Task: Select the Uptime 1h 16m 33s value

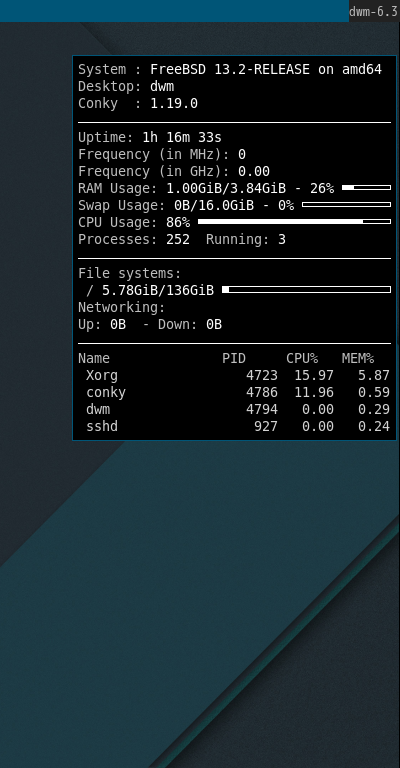Action: pyautogui.click(x=182, y=138)
